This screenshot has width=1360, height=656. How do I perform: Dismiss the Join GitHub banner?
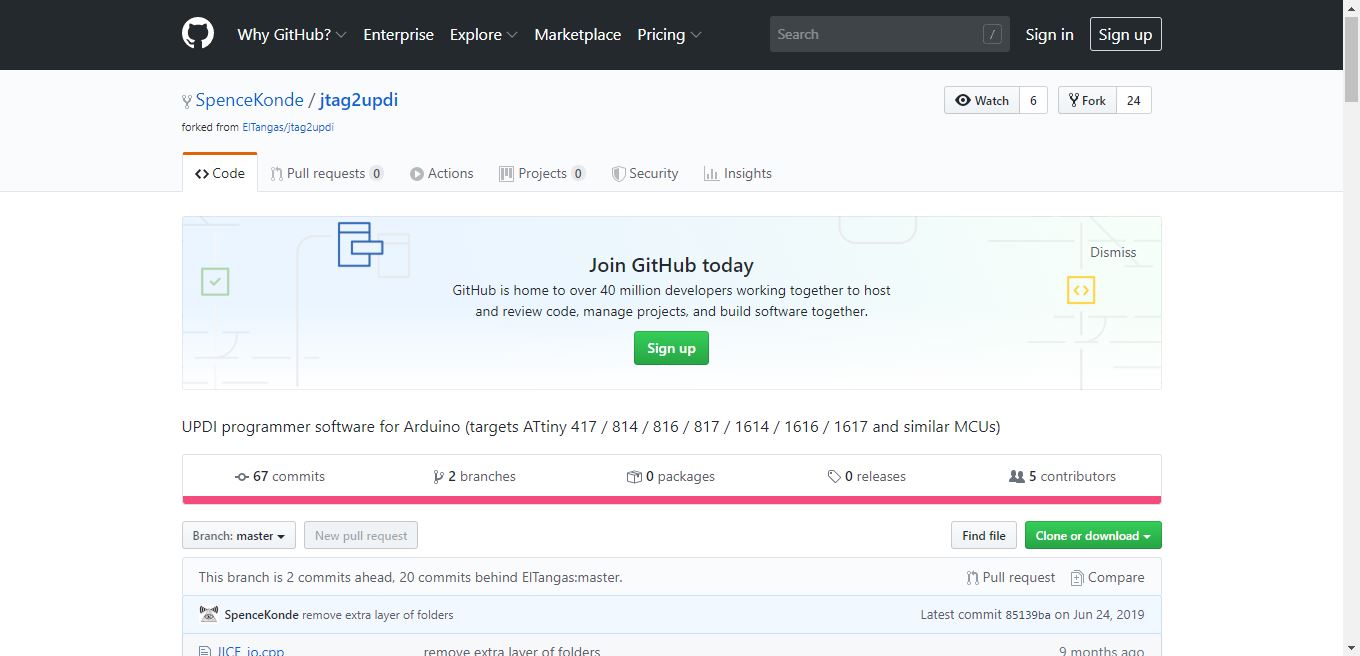tap(1113, 252)
